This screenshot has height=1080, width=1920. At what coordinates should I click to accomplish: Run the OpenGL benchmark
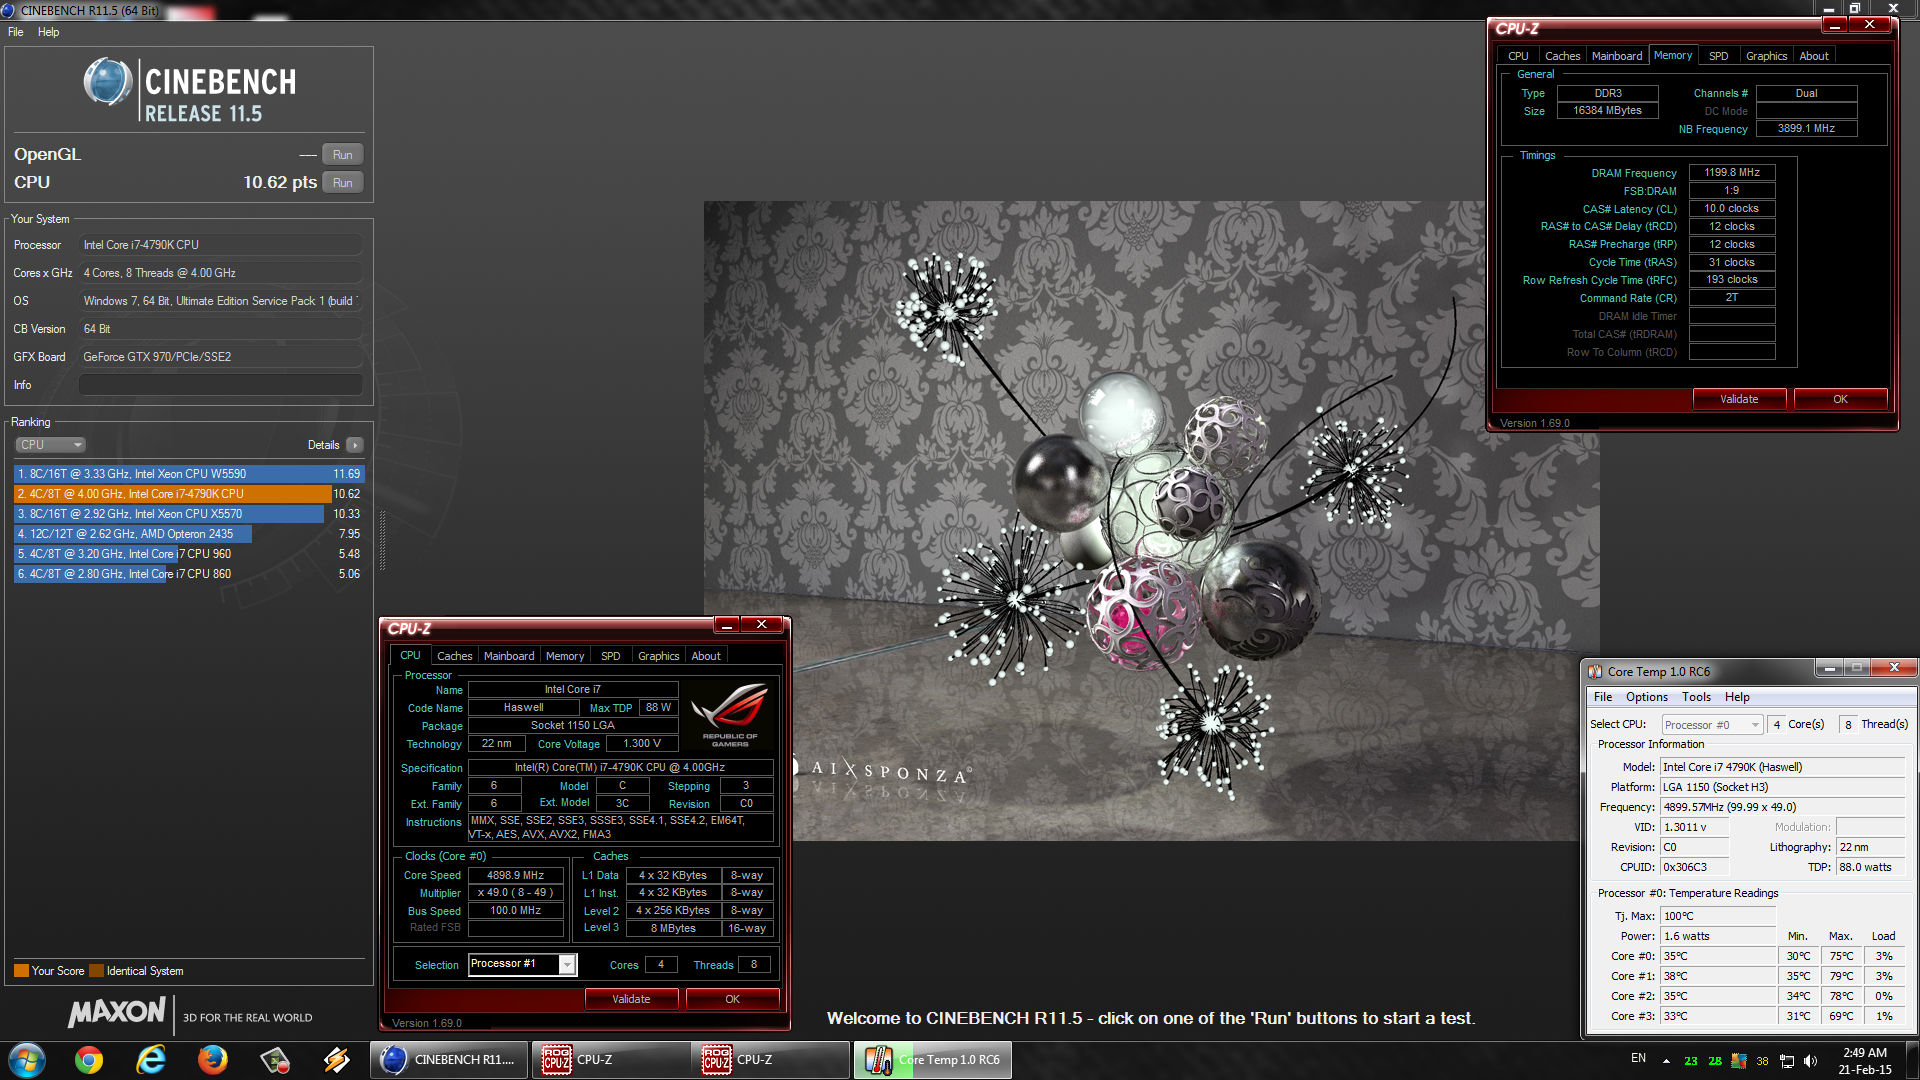[x=342, y=155]
